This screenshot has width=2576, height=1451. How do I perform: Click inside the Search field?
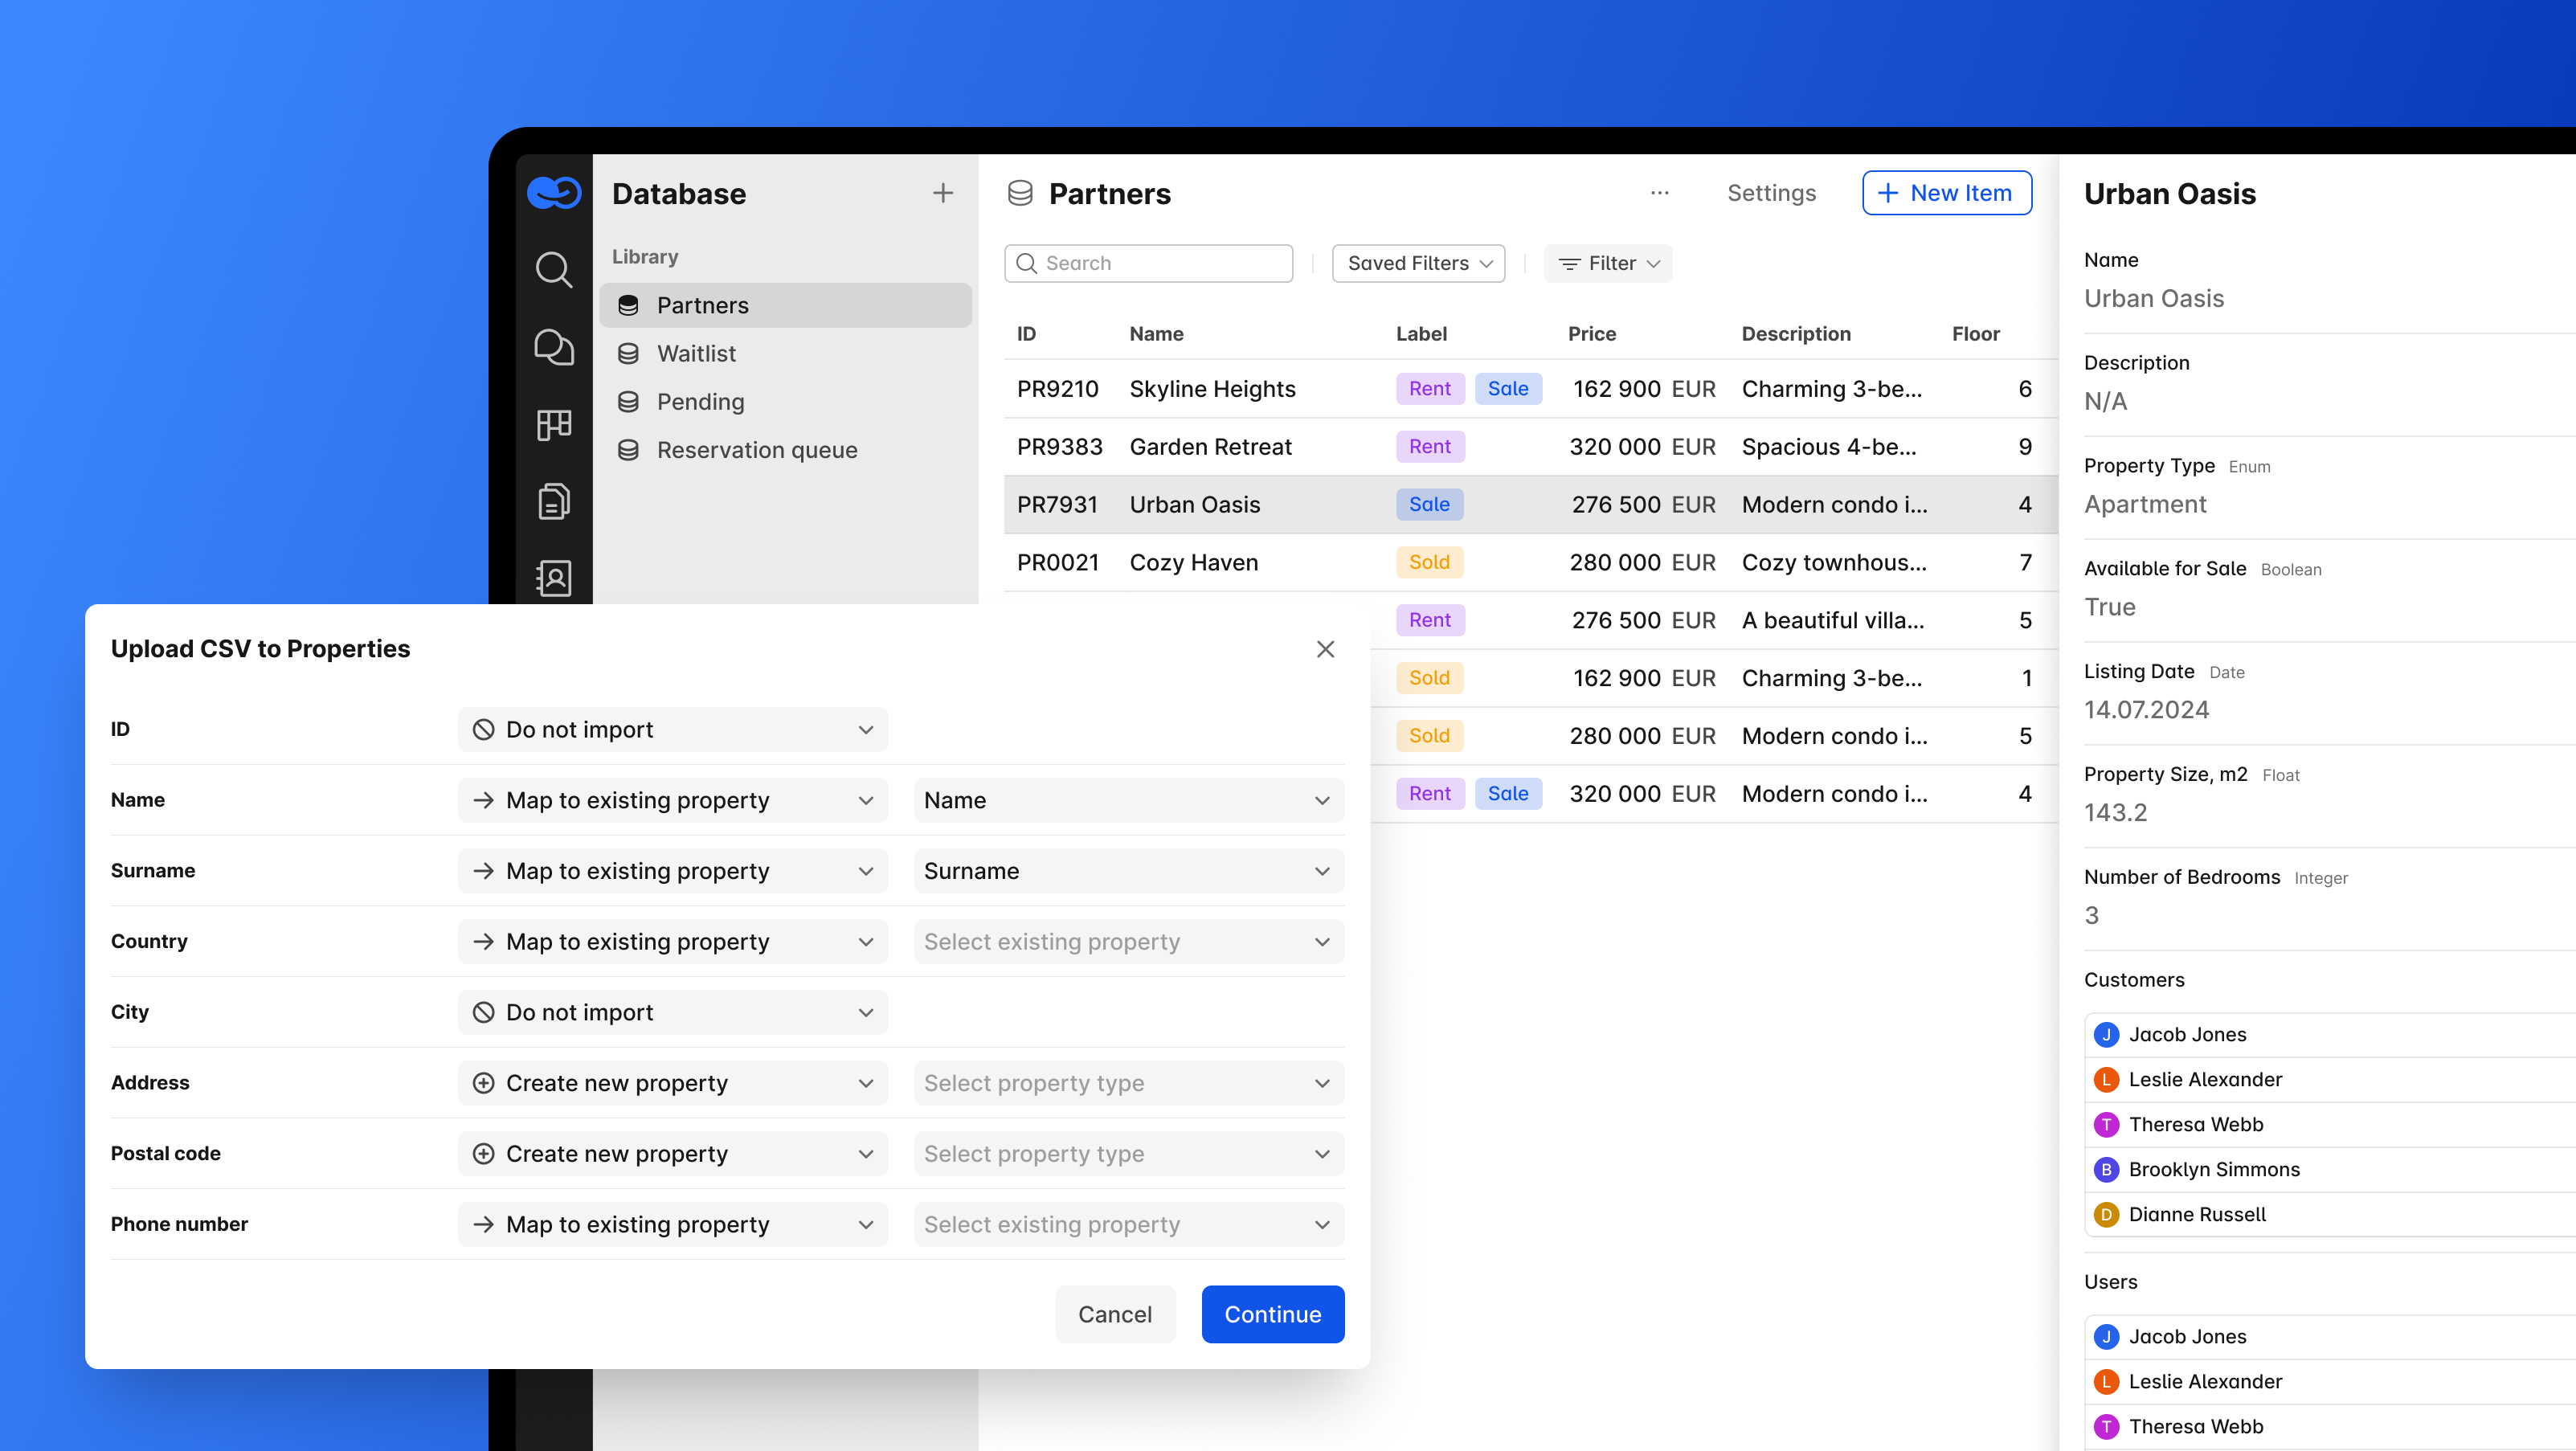(1148, 263)
